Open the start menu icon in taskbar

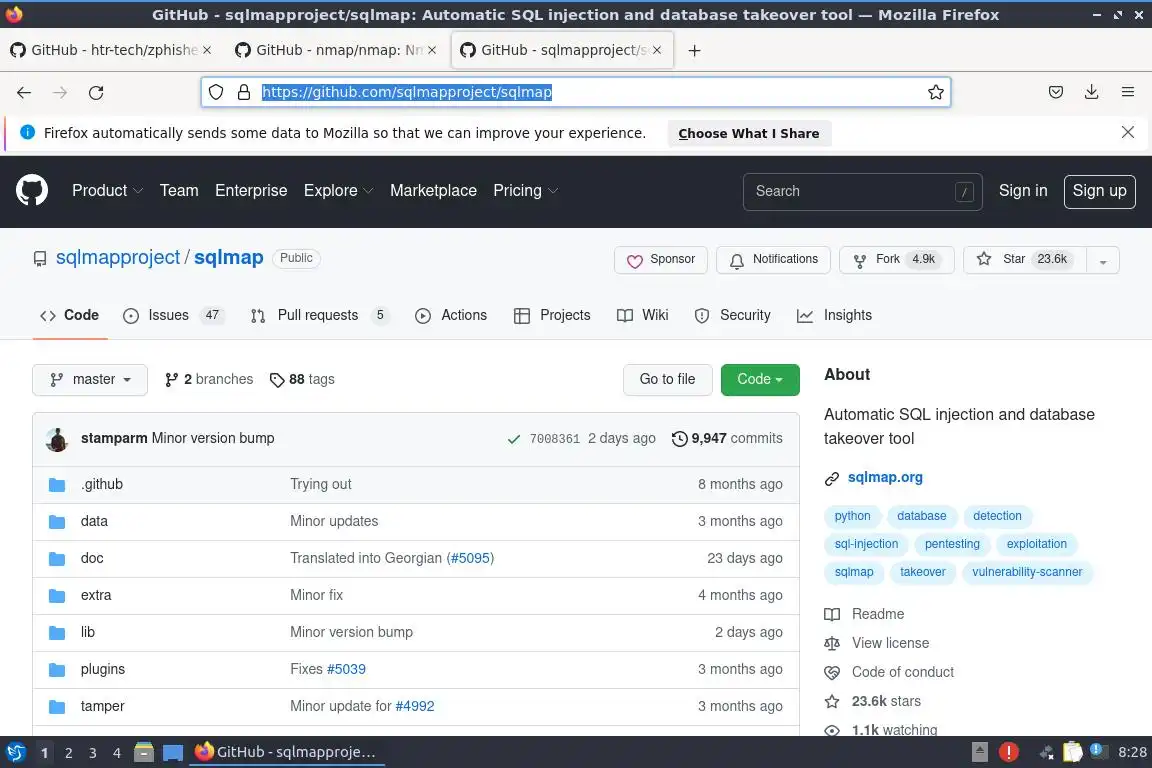15,752
